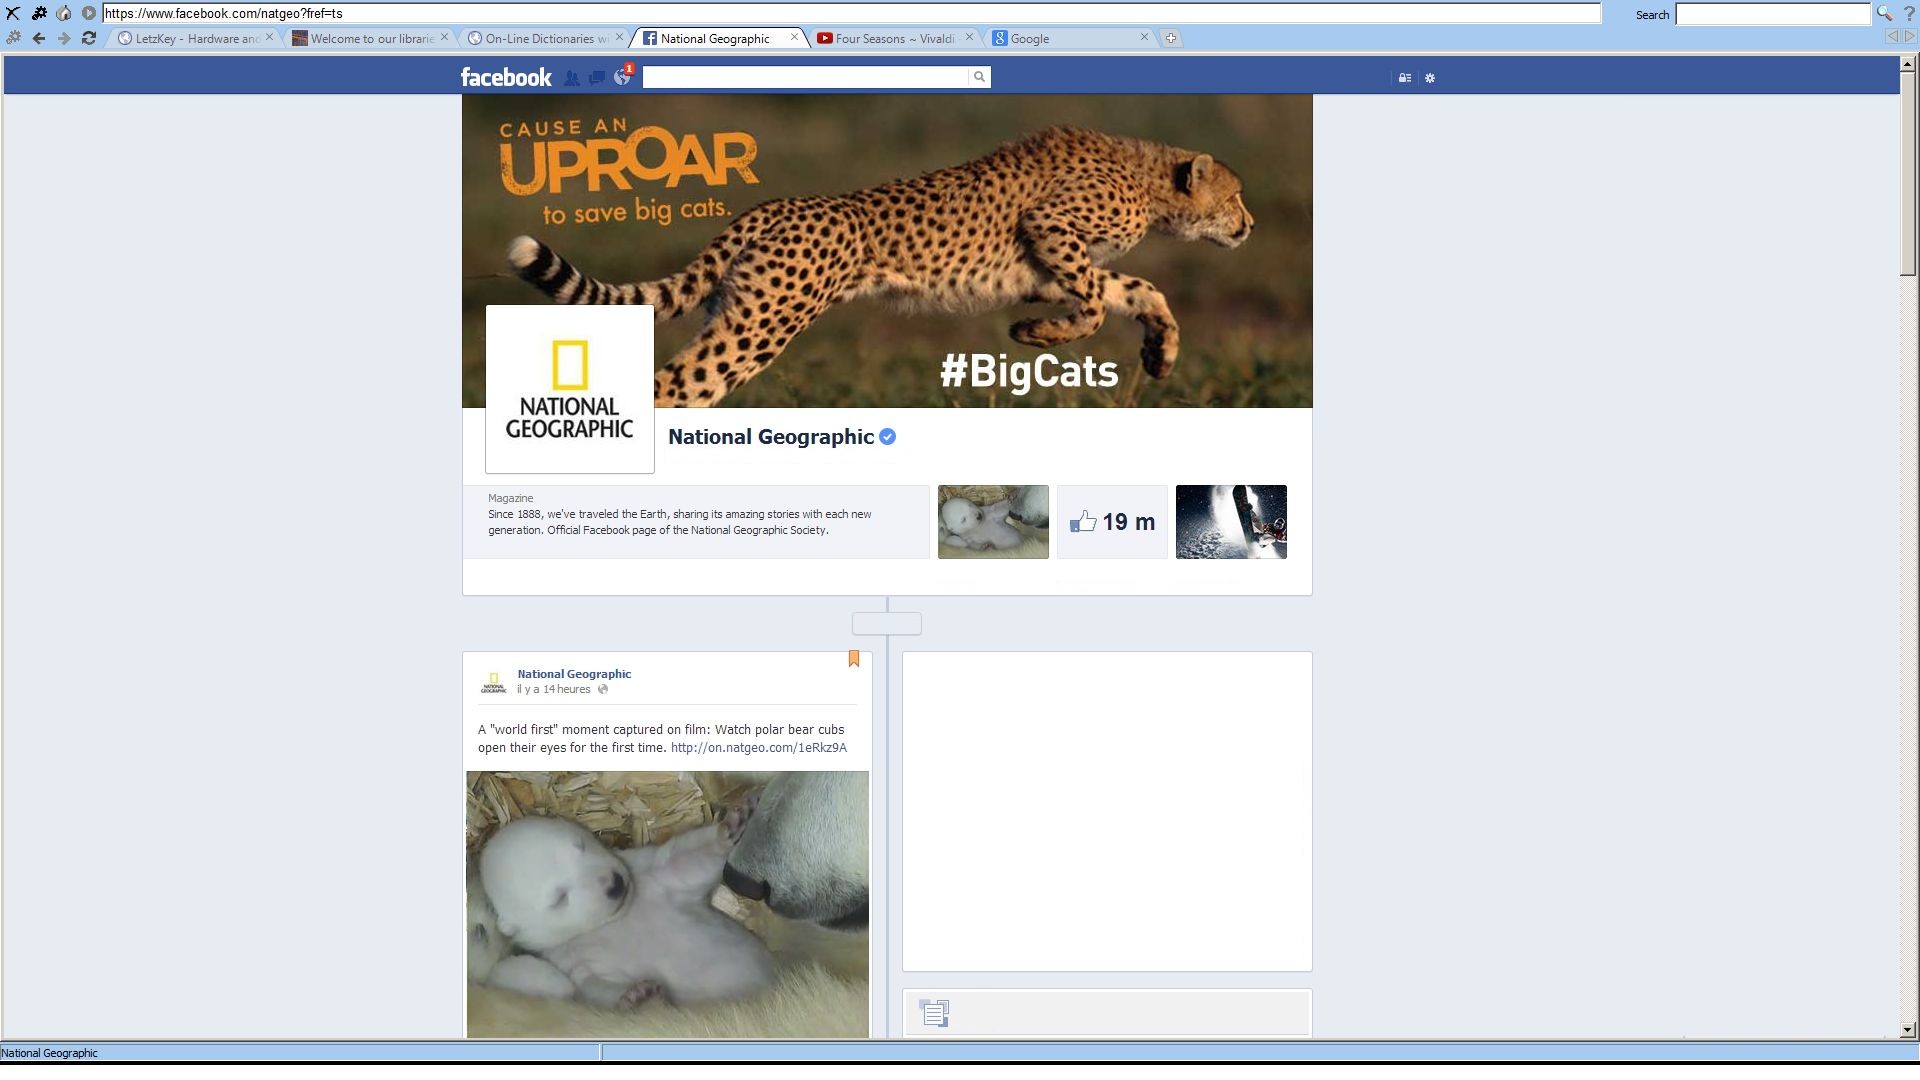
Task: Open the polar bear photos thumbnail
Action: coord(993,522)
